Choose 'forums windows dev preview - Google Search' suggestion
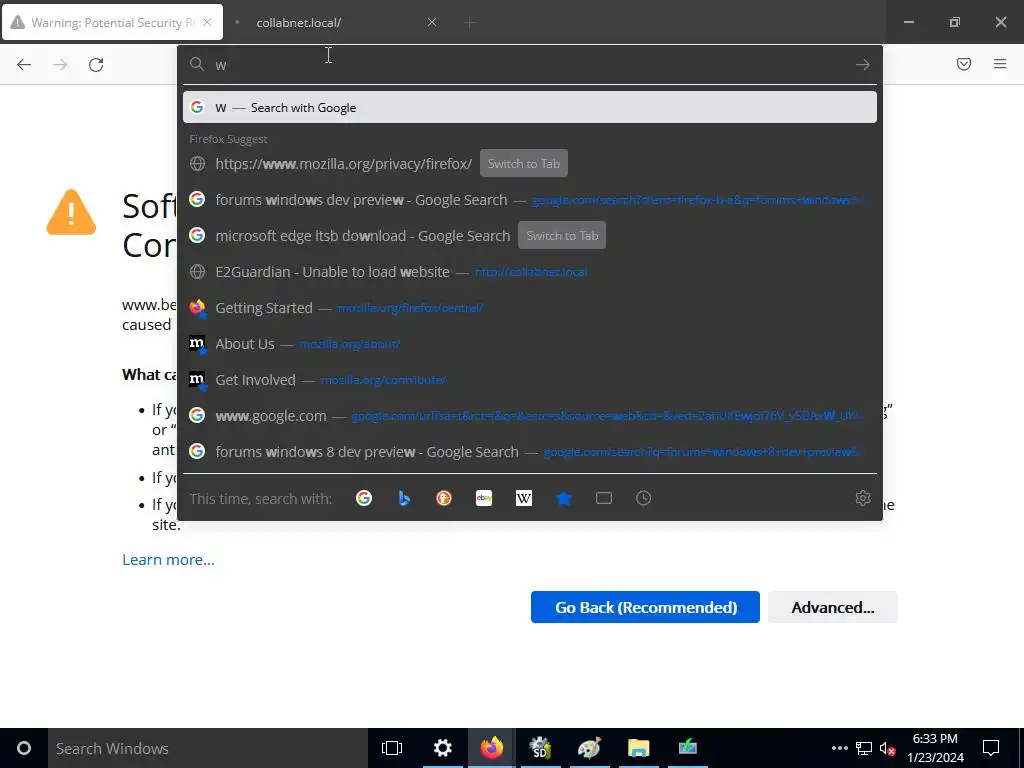The image size is (1024, 768). (530, 200)
